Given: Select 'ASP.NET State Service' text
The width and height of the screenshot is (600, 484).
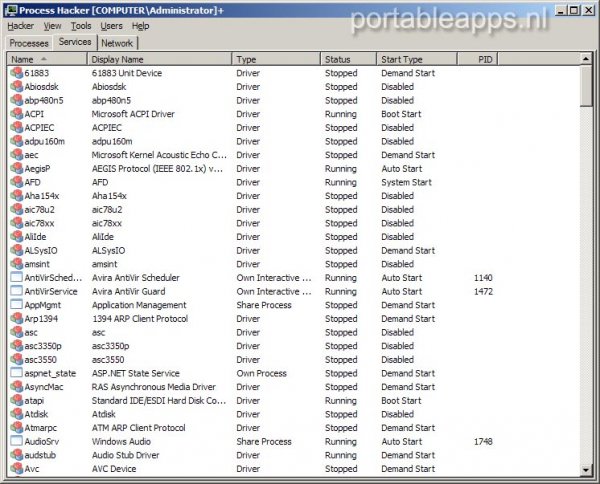Looking at the screenshot, I should coord(135,373).
